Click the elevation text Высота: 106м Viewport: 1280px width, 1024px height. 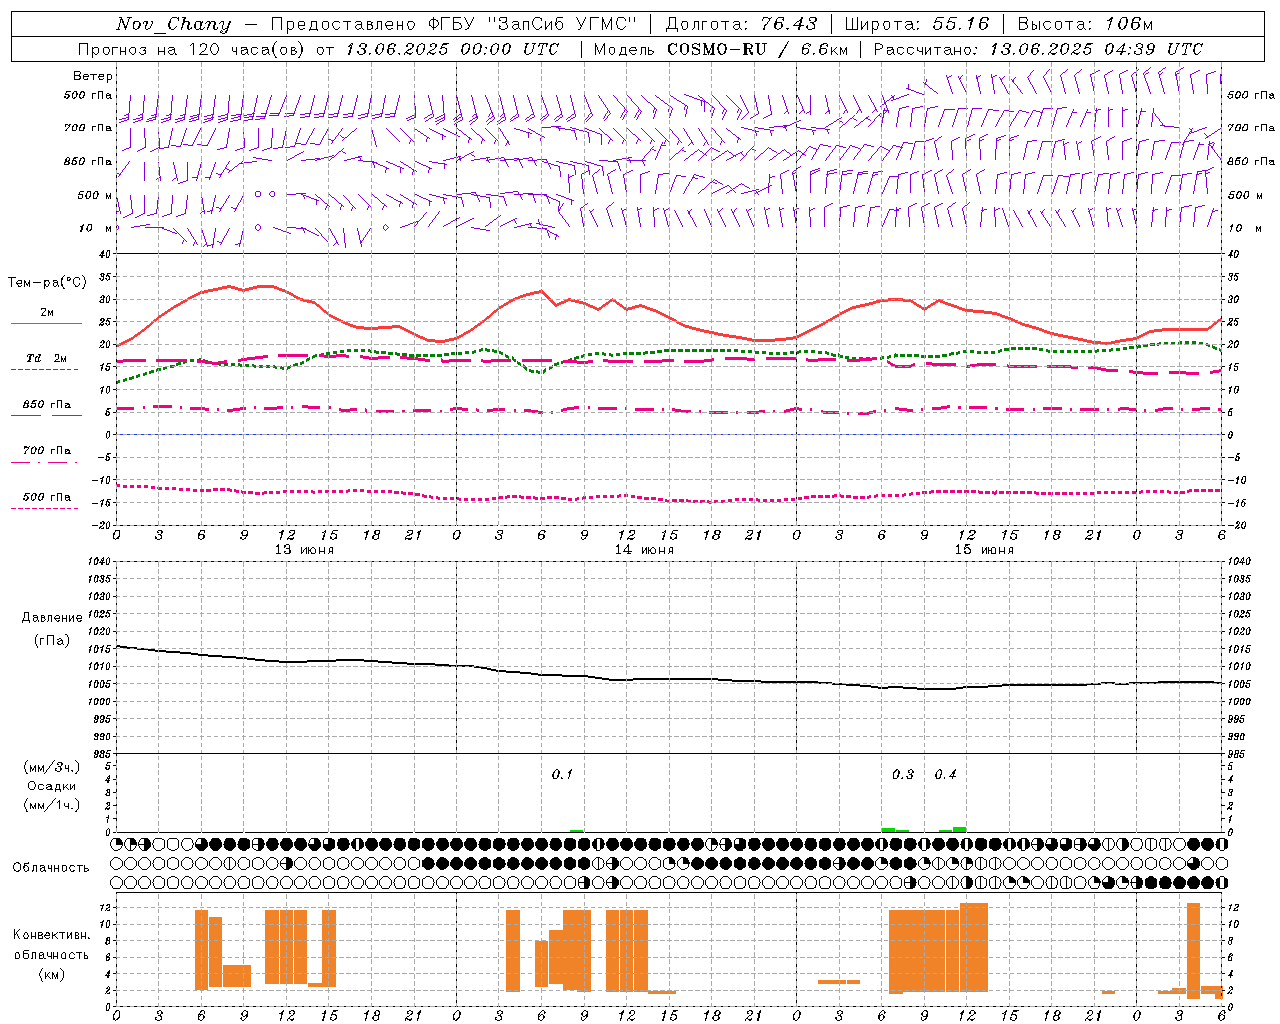point(1085,24)
